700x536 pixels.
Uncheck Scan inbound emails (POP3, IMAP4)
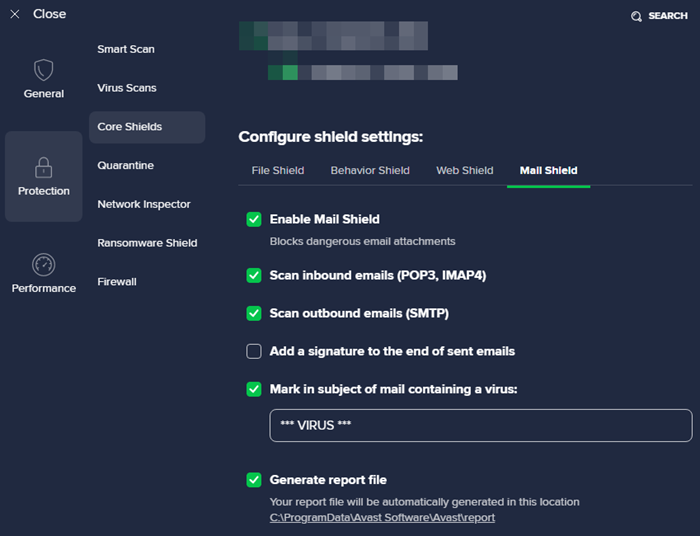(x=254, y=275)
